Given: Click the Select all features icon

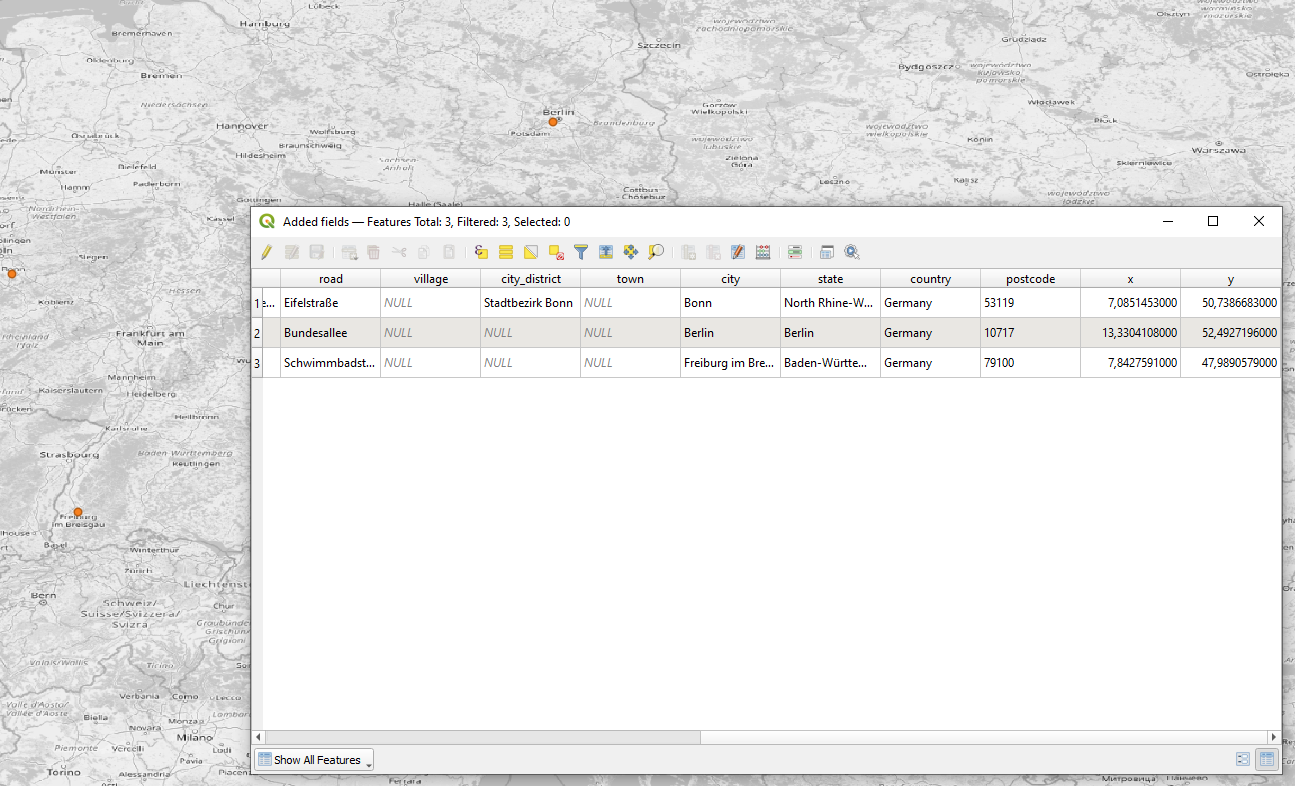Looking at the screenshot, I should point(506,252).
